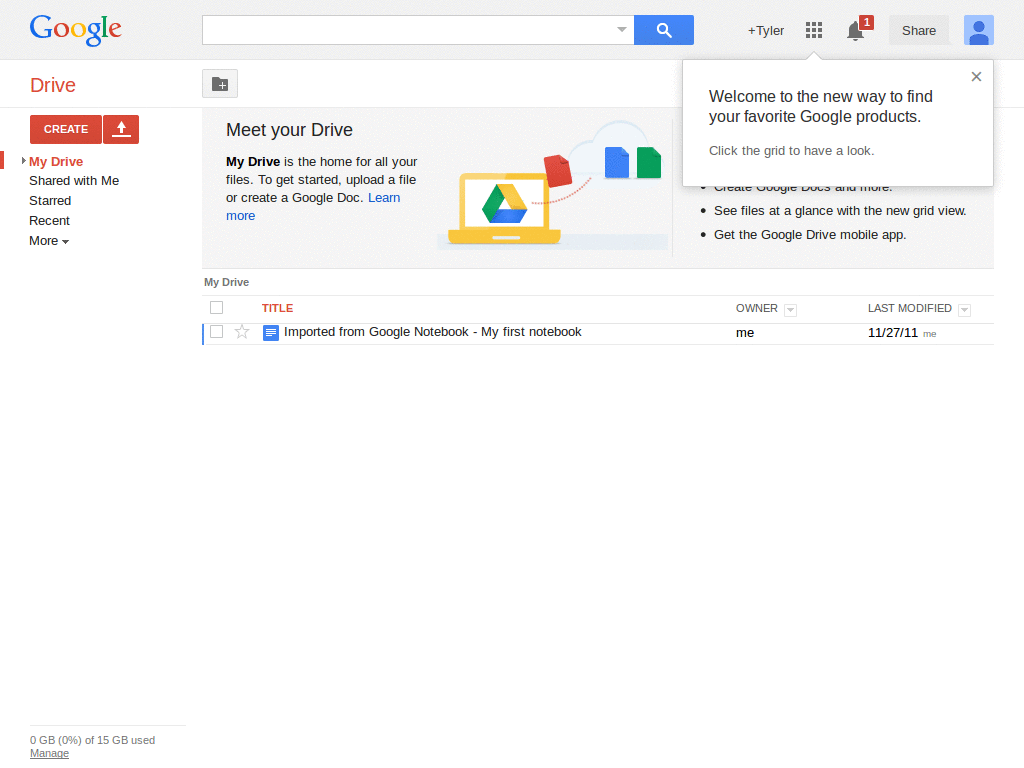
Task: Open the profile avatar in the top bar
Action: (978, 30)
